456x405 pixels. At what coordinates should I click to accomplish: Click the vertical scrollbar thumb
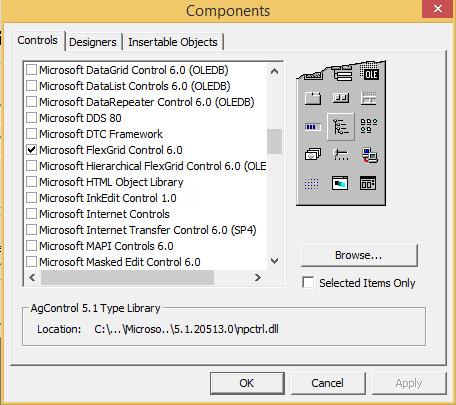tap(275, 141)
